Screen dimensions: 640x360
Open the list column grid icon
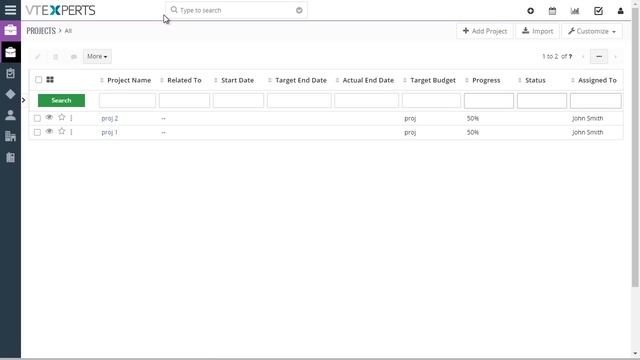click(x=50, y=80)
